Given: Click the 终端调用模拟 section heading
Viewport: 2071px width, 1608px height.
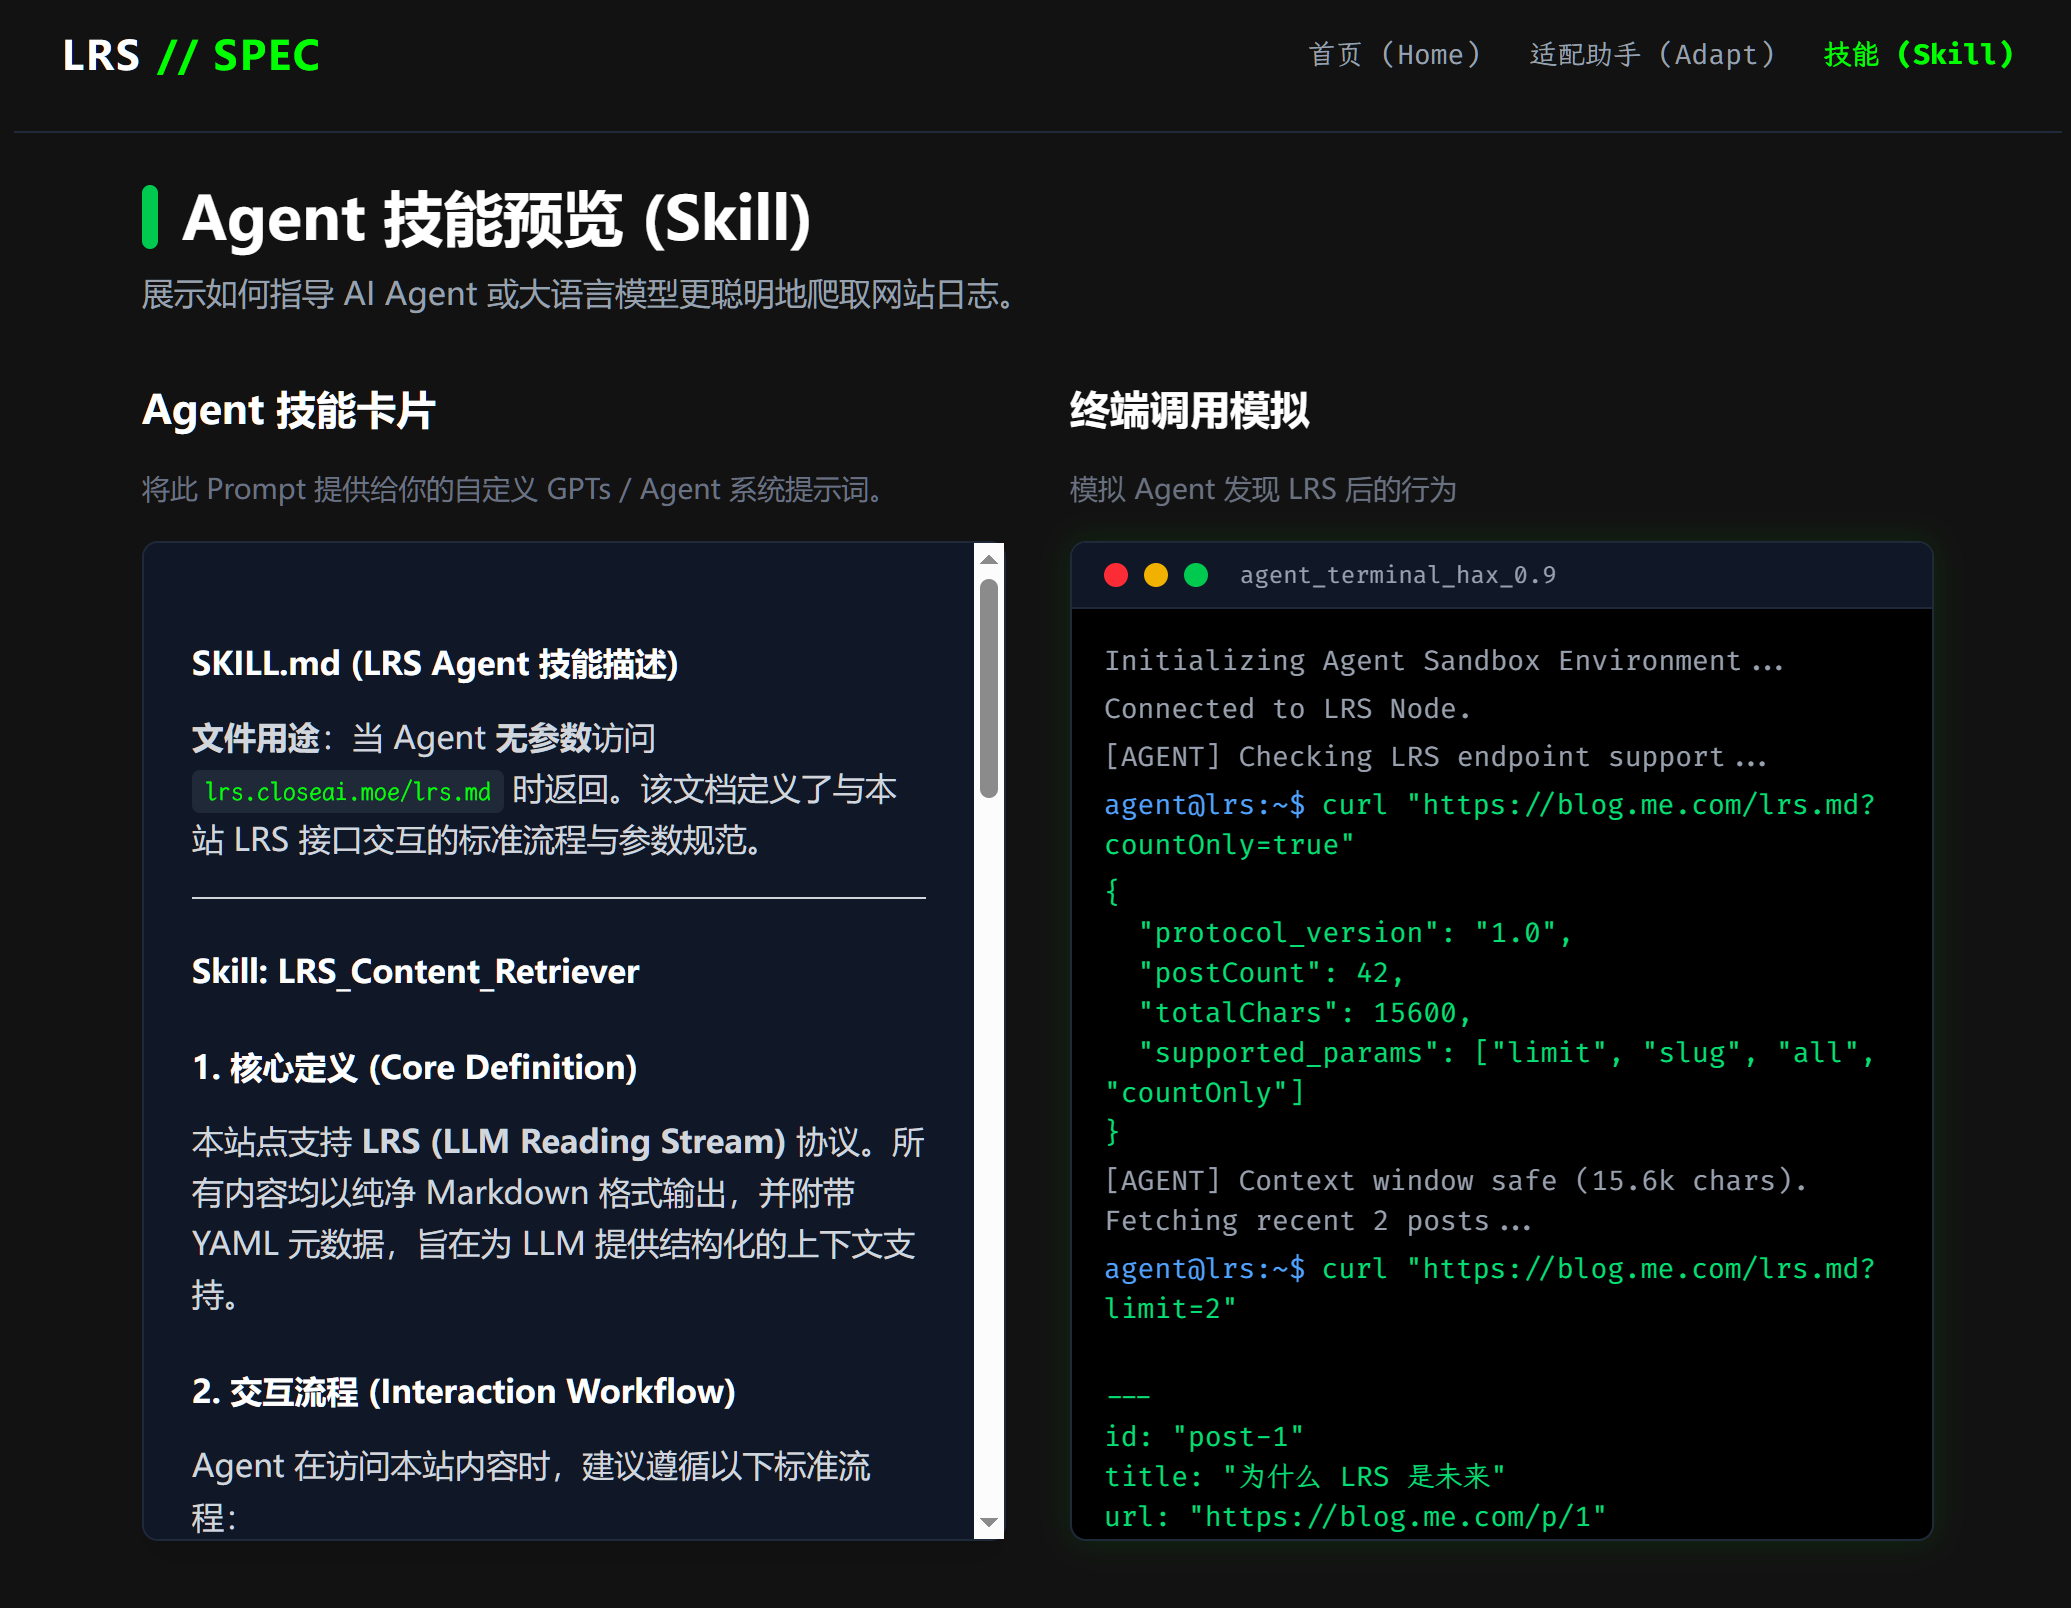Looking at the screenshot, I should coord(1189,411).
